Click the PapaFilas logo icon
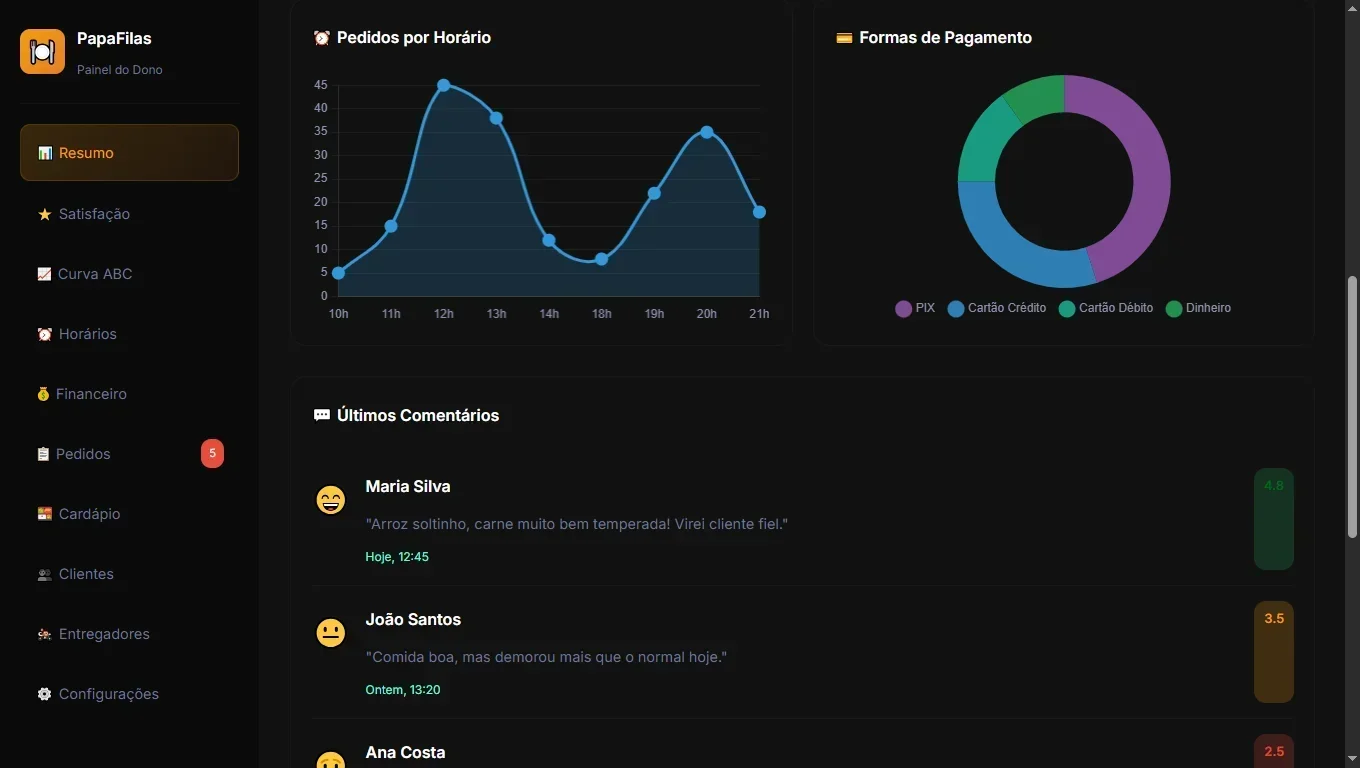The height and width of the screenshot is (768, 1360). [42, 51]
